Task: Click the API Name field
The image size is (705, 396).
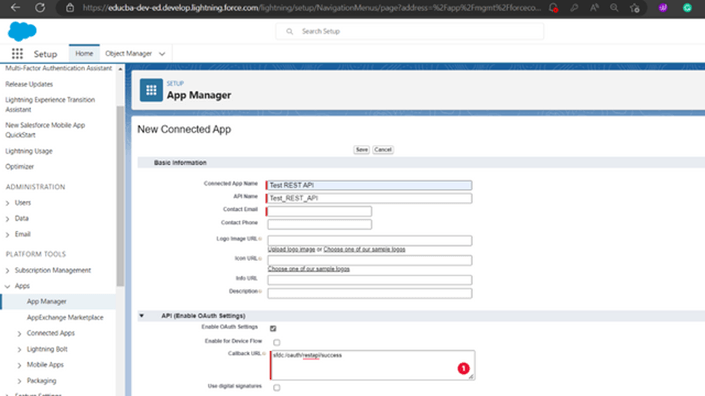Action: (x=370, y=198)
